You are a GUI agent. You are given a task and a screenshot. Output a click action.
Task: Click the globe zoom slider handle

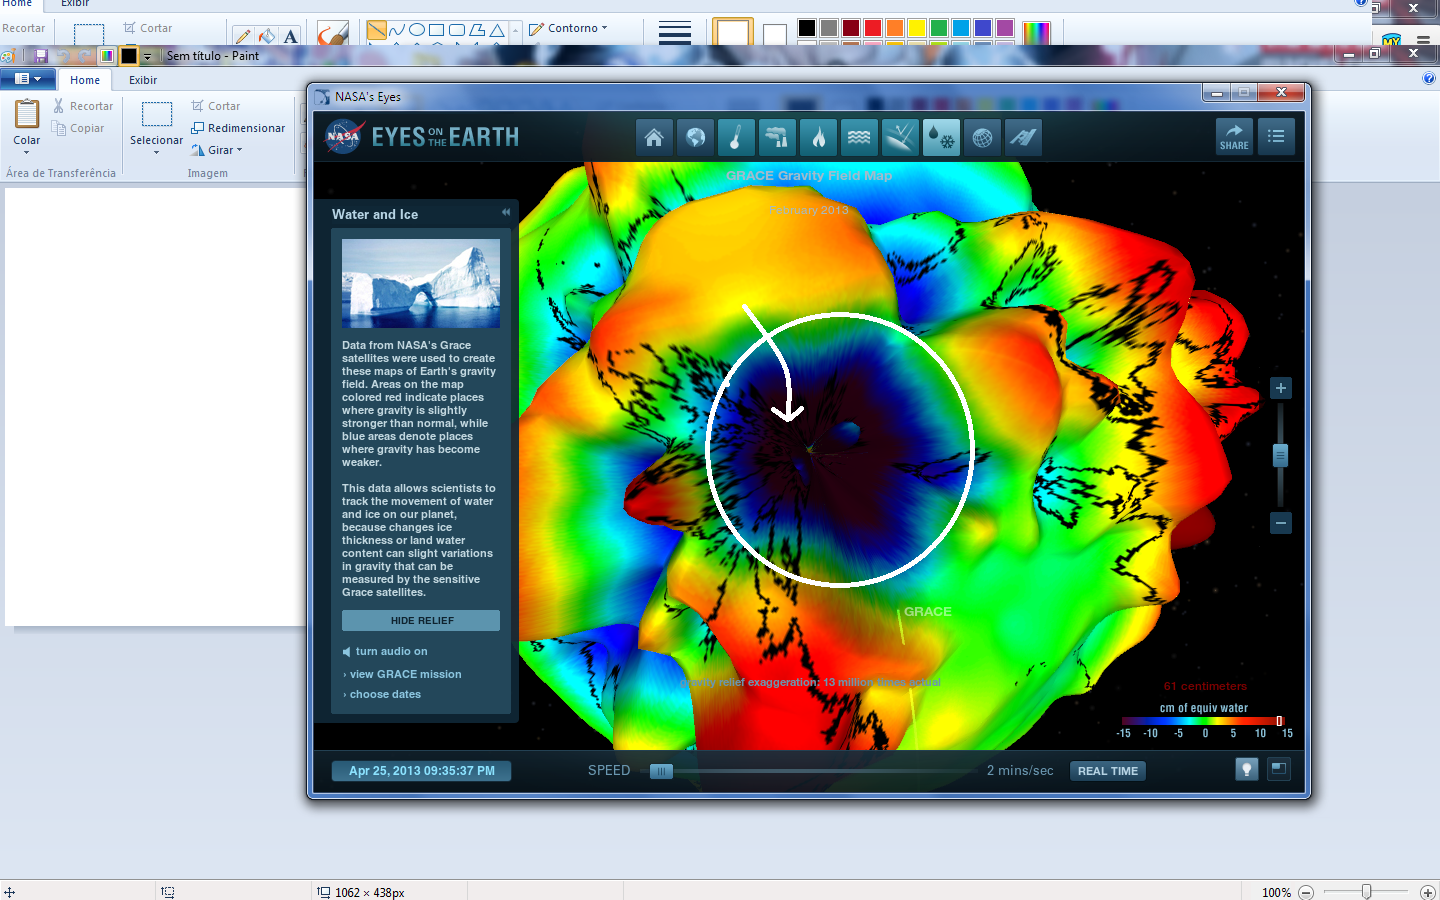[x=1280, y=456]
